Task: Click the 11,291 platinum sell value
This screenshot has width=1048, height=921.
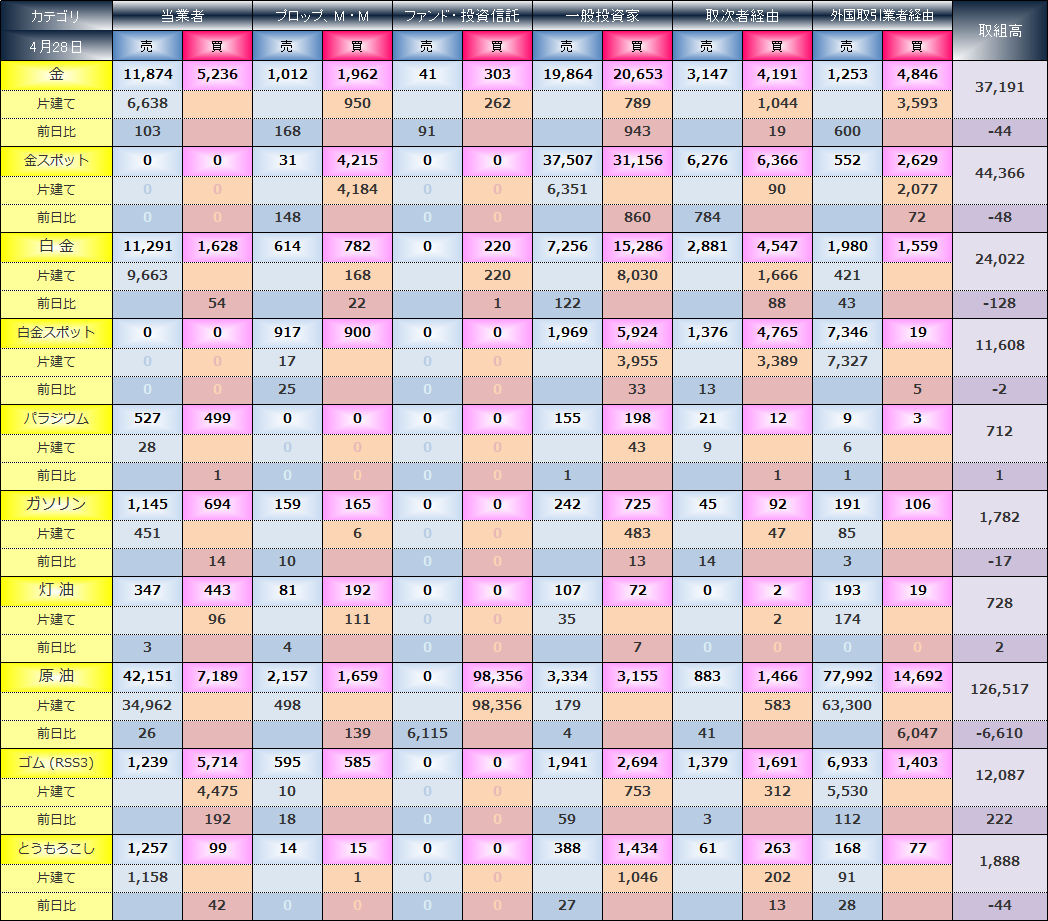Action: coord(148,247)
